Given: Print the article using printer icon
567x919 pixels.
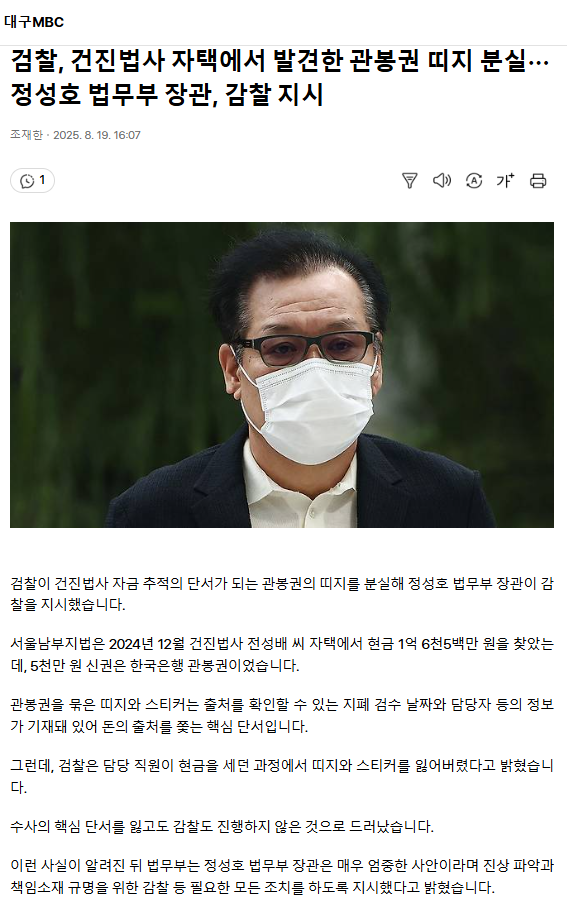Looking at the screenshot, I should click(538, 181).
